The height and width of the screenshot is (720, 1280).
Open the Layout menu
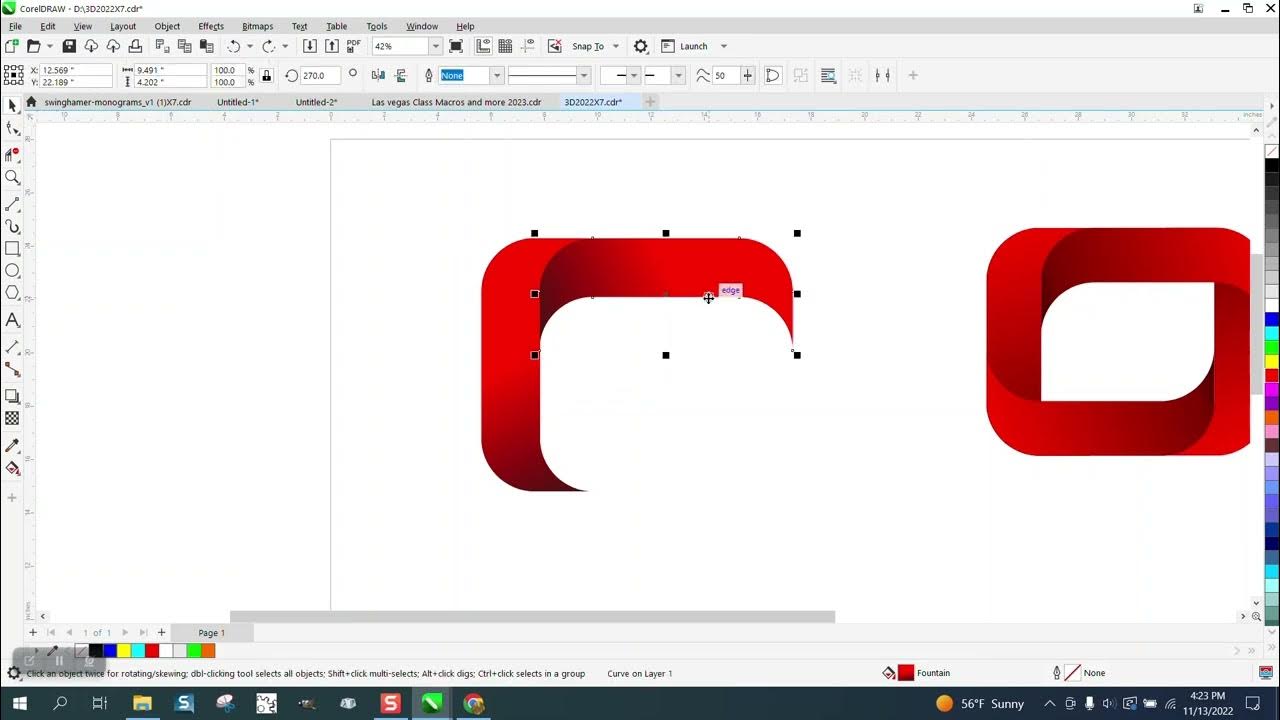[123, 26]
